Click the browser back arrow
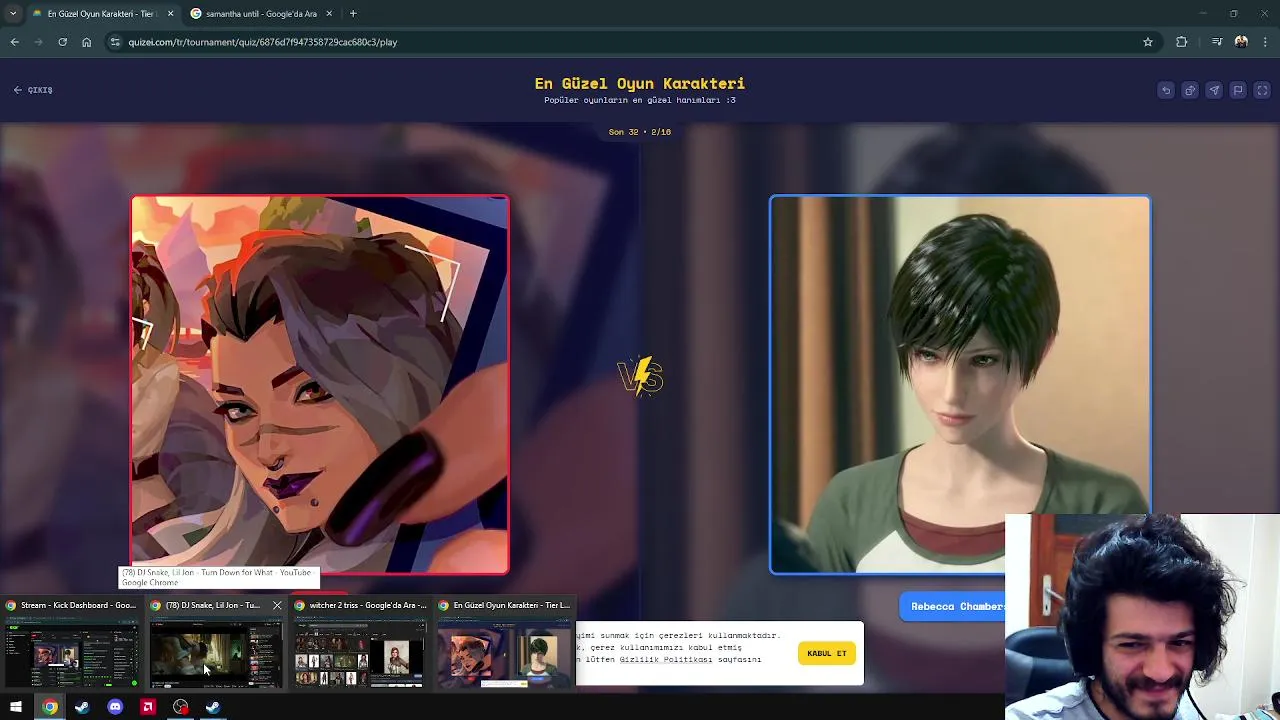The image size is (1280, 720). (14, 42)
